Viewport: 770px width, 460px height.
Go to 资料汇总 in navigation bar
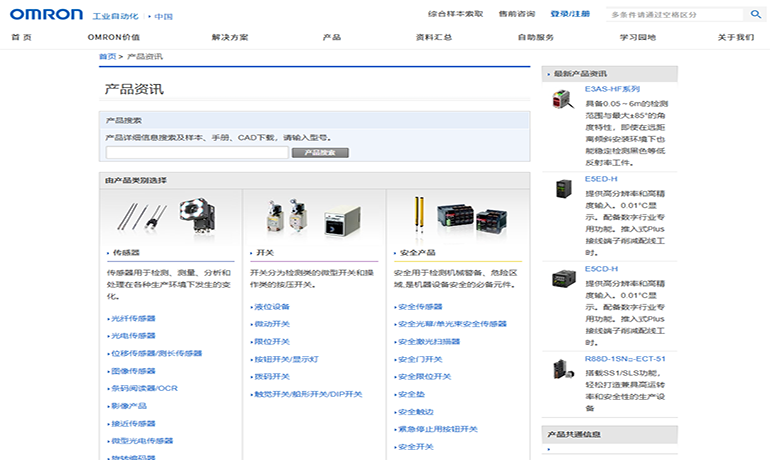click(x=433, y=38)
